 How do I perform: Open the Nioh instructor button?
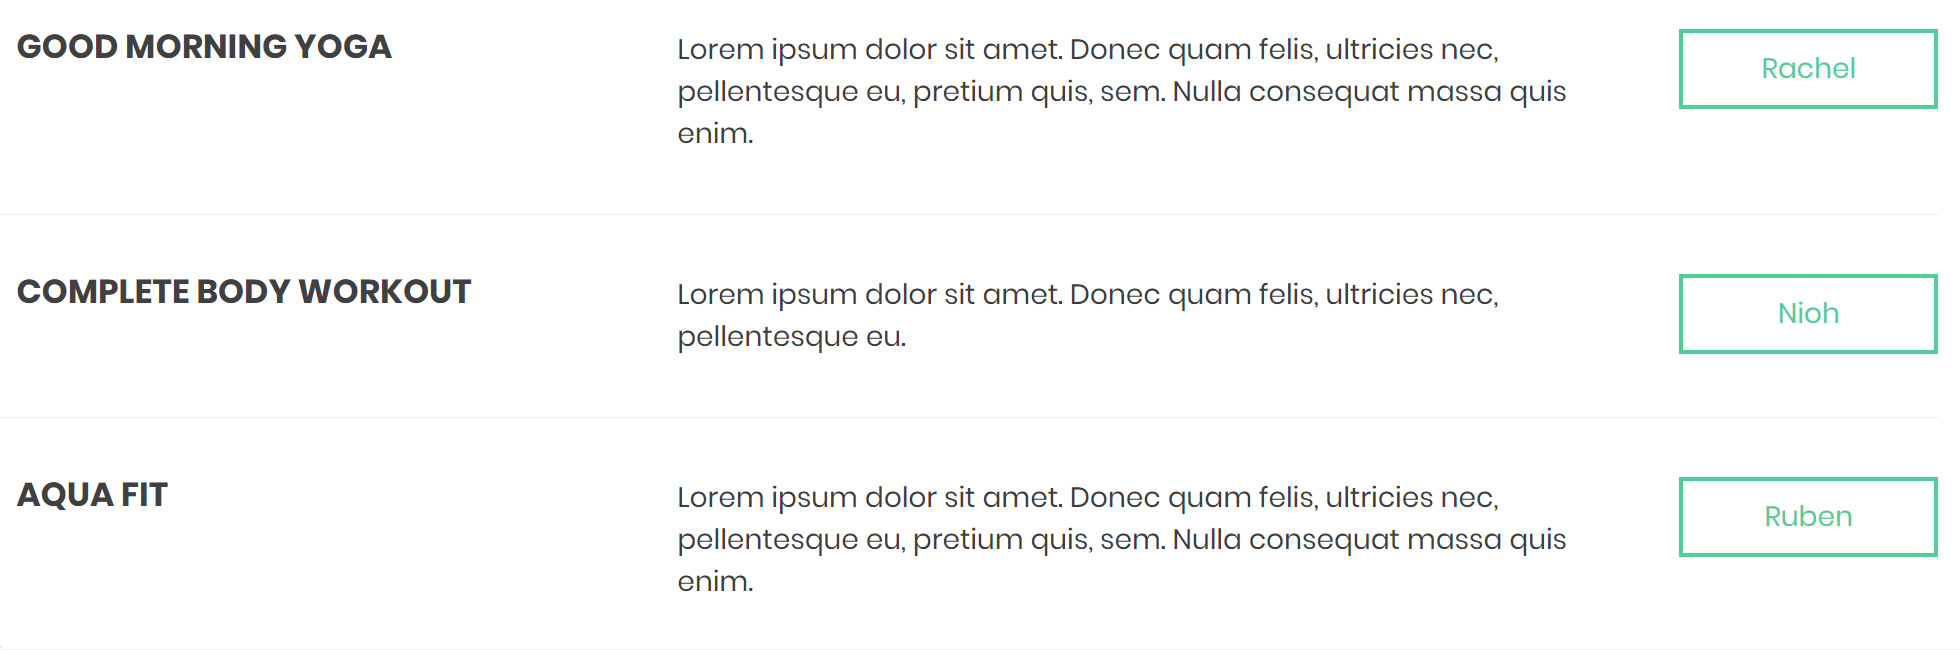(x=1807, y=314)
